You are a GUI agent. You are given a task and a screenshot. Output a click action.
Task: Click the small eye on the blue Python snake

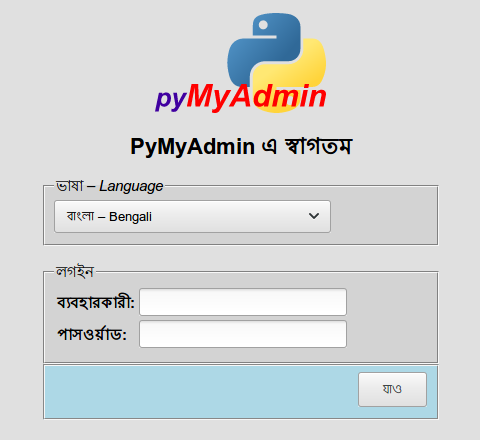[x=263, y=25]
